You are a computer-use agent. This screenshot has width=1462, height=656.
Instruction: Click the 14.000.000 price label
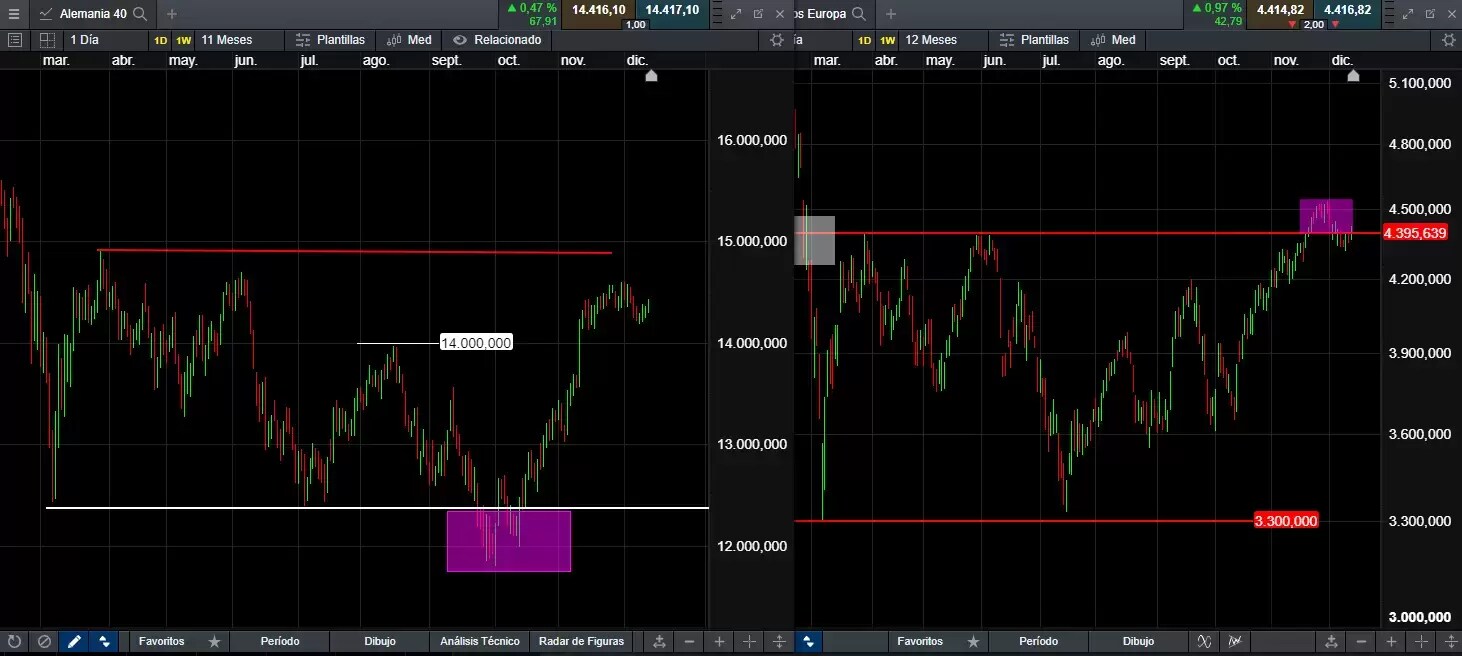(x=476, y=343)
